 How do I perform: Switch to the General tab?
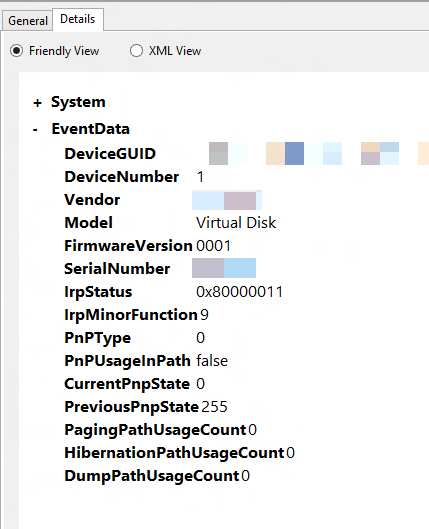point(28,21)
